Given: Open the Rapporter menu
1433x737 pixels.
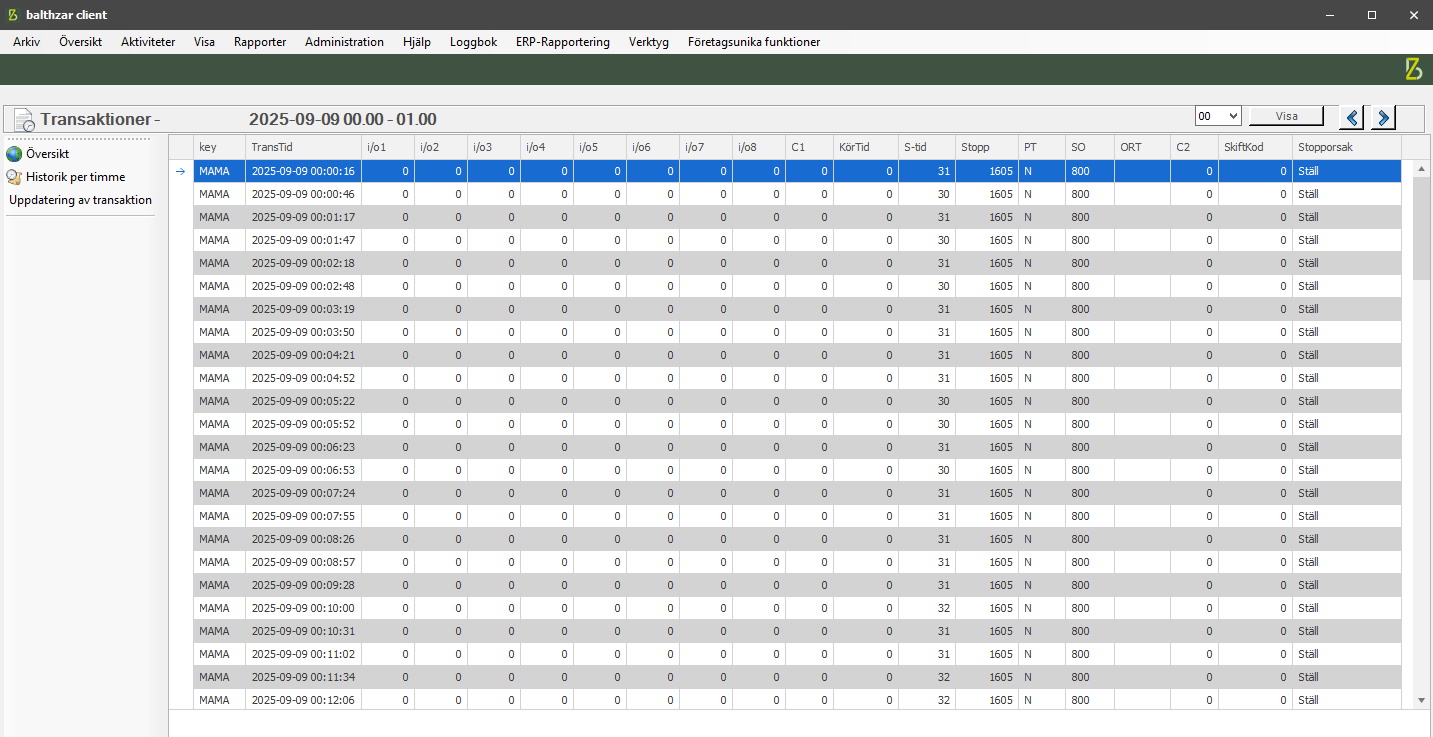Looking at the screenshot, I should [x=260, y=42].
